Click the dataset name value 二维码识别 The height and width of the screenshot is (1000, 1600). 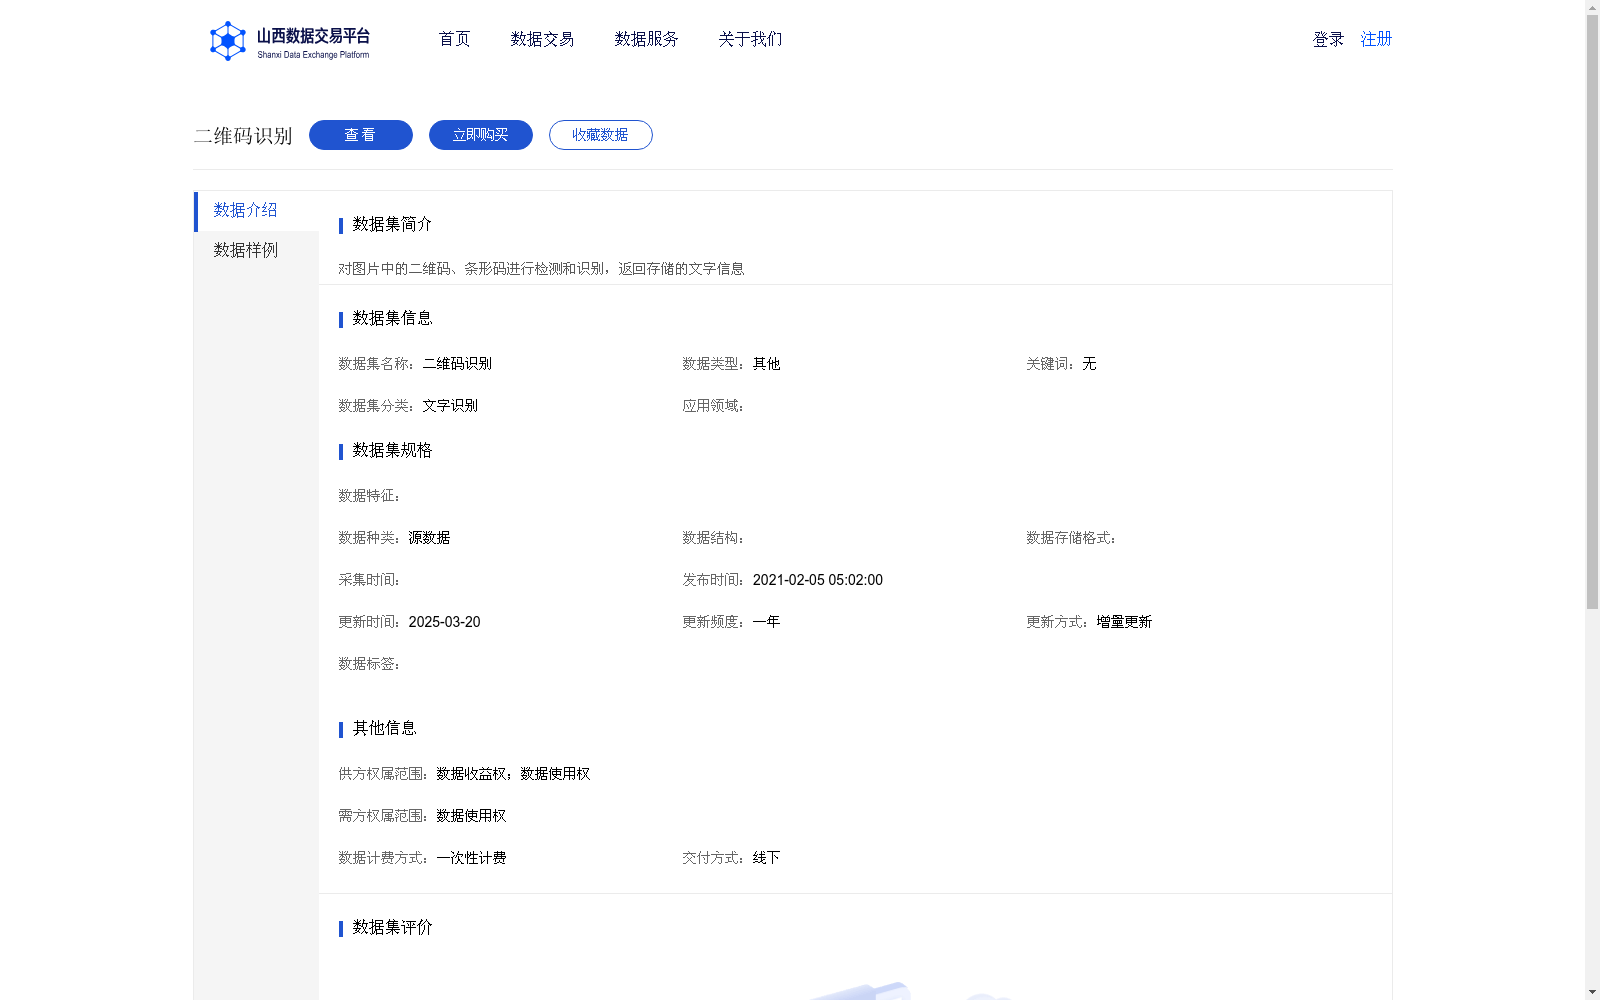(x=457, y=364)
